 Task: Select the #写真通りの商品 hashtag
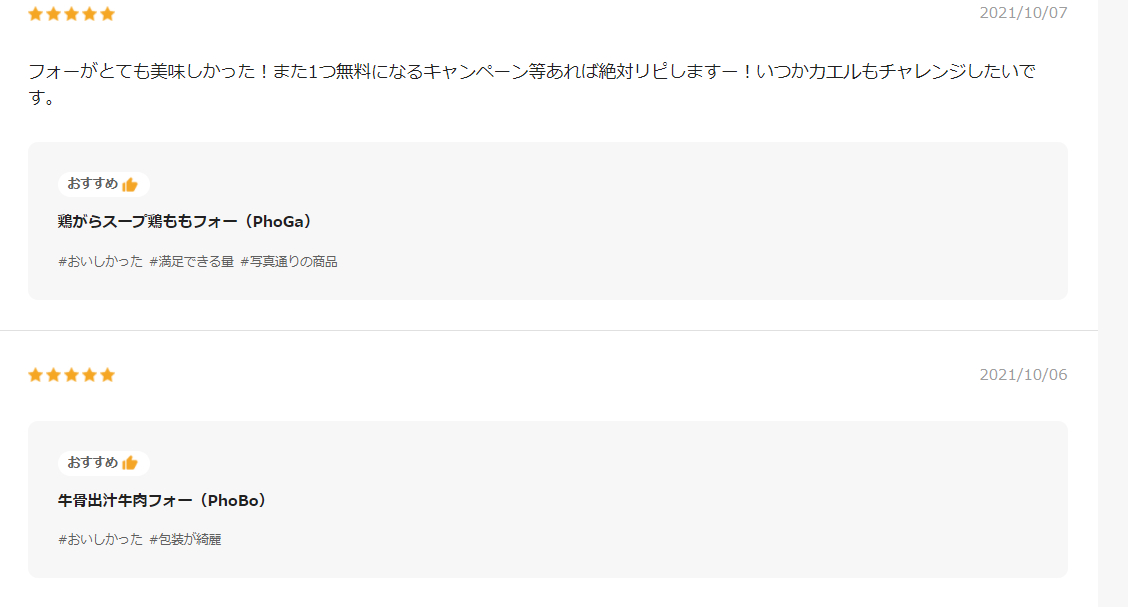point(288,262)
